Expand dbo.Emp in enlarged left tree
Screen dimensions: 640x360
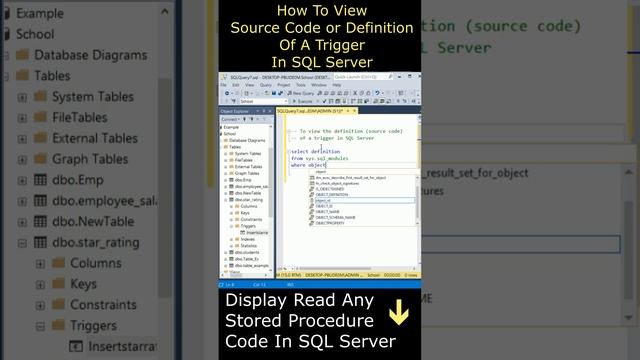[22, 180]
